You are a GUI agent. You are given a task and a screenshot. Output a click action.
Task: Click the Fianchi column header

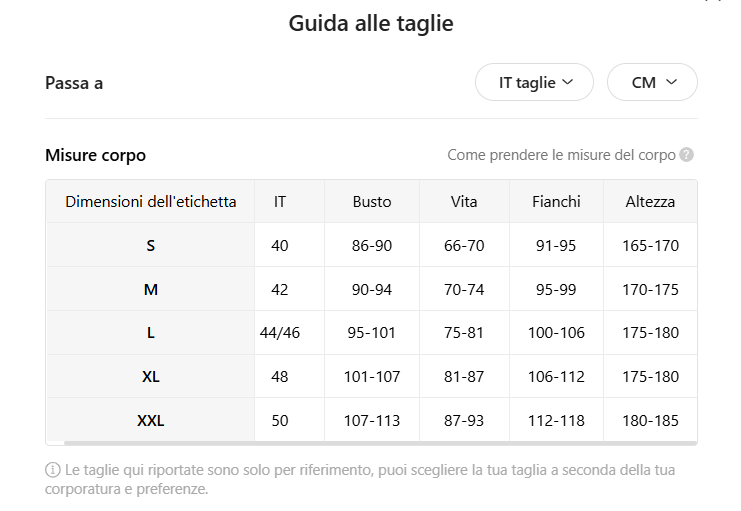pyautogui.click(x=557, y=202)
